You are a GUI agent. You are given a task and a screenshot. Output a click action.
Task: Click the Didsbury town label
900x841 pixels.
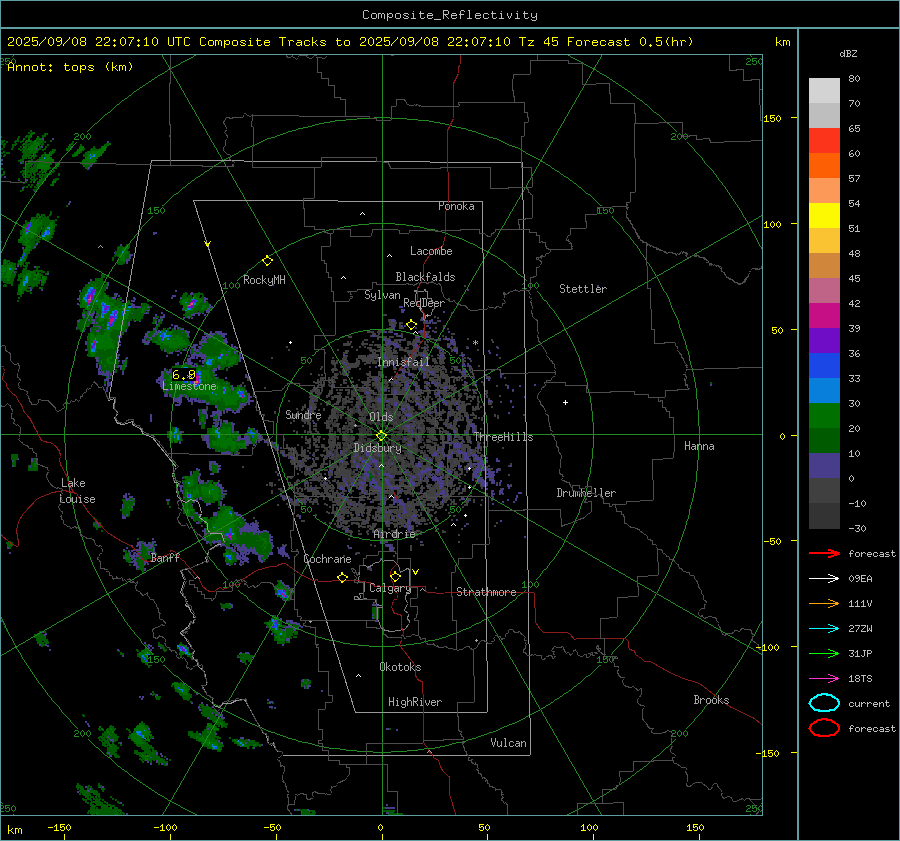[378, 448]
